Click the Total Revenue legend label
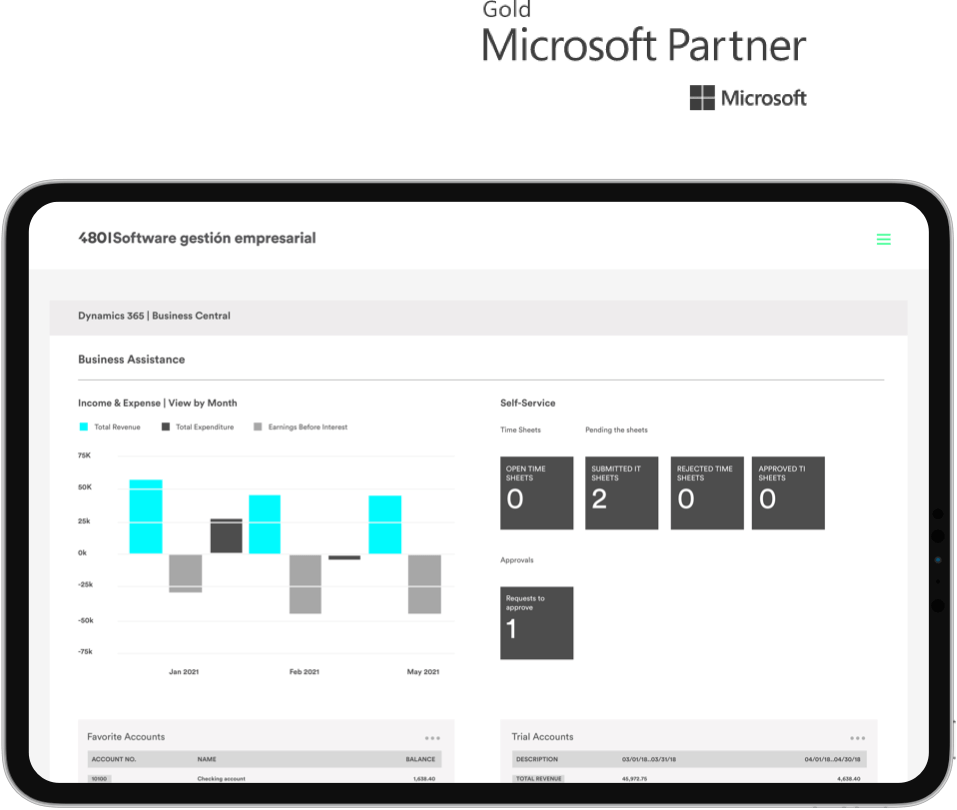Image resolution: width=957 pixels, height=810 pixels. pyautogui.click(x=117, y=427)
